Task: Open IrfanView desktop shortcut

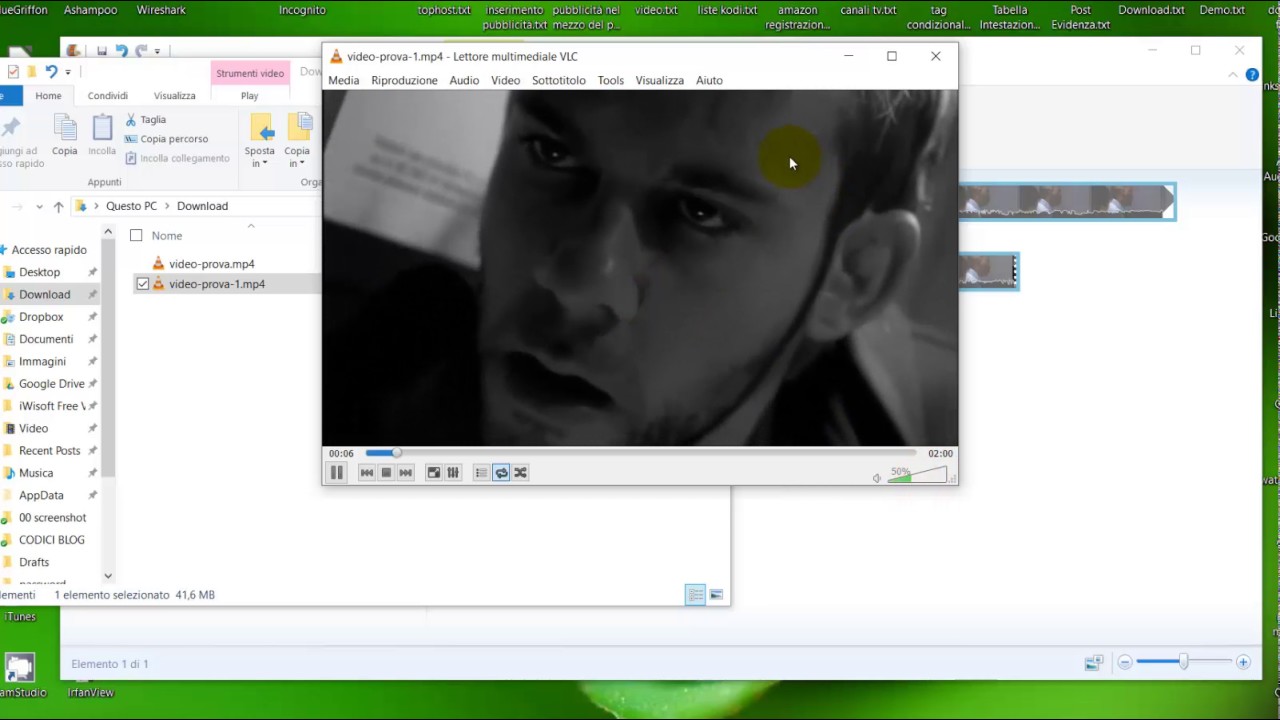Action: pos(91,692)
